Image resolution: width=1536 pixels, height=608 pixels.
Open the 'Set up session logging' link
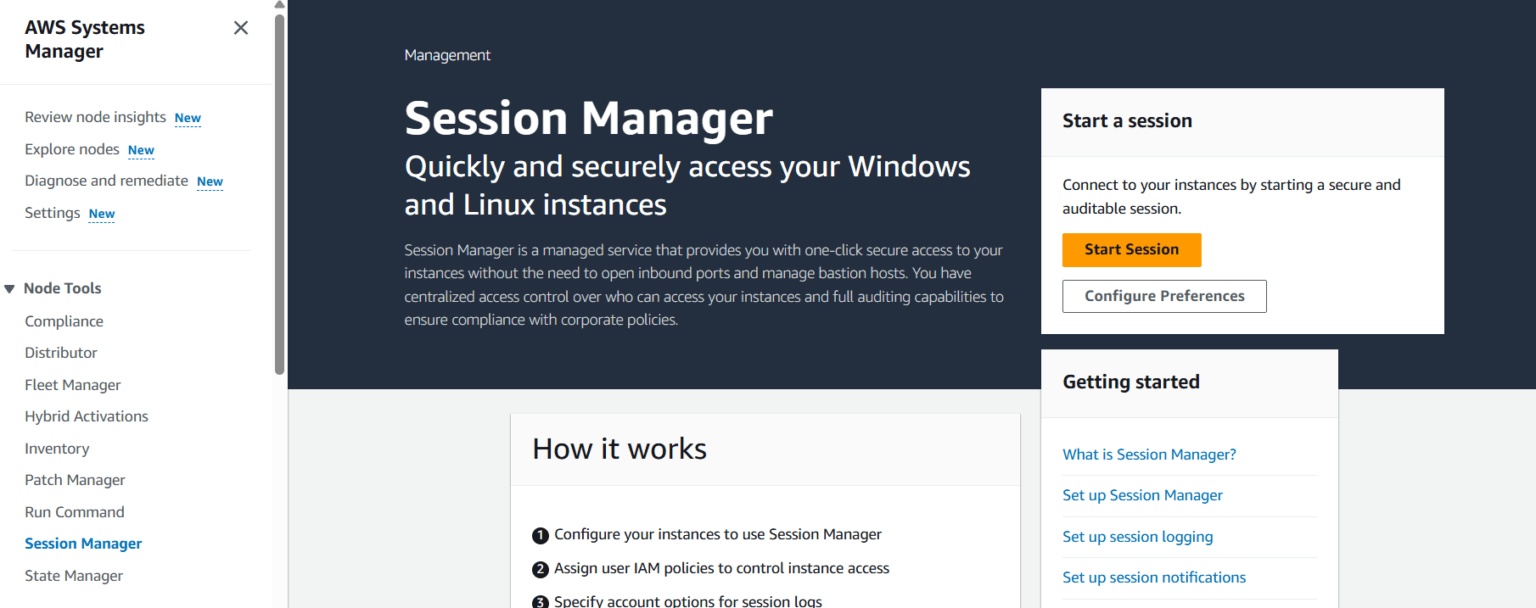point(1137,537)
